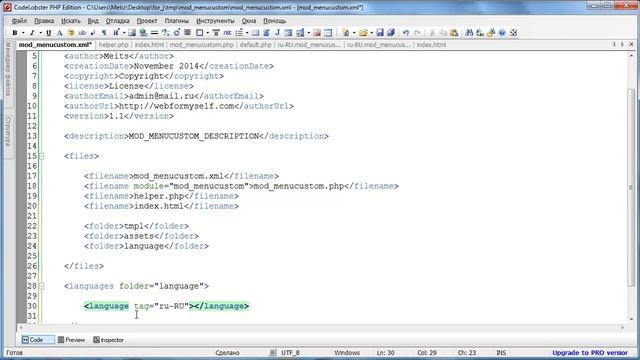Screen dimensions: 640x360
Task: Open the Правка menu
Action: click(x=44, y=21)
